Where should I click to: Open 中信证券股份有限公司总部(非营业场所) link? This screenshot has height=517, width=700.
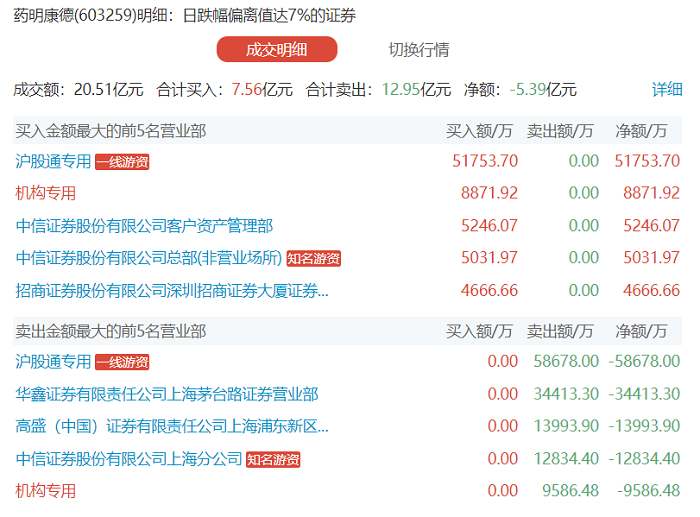(x=149, y=258)
